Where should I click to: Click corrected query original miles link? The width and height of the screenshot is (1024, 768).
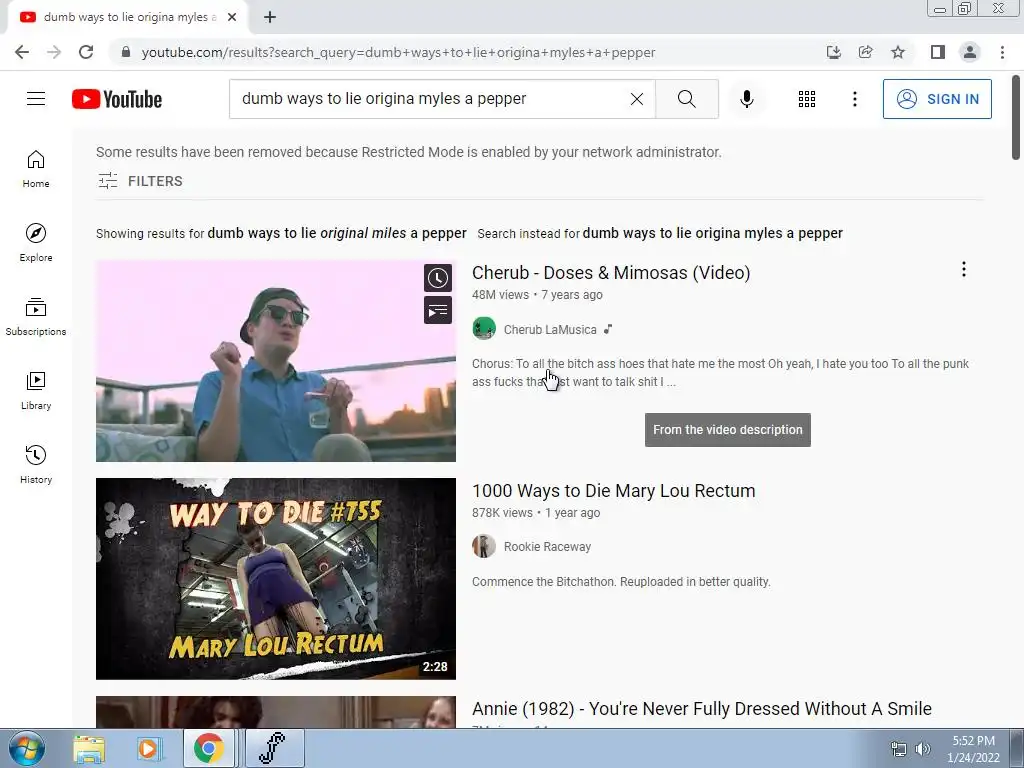click(x=337, y=233)
